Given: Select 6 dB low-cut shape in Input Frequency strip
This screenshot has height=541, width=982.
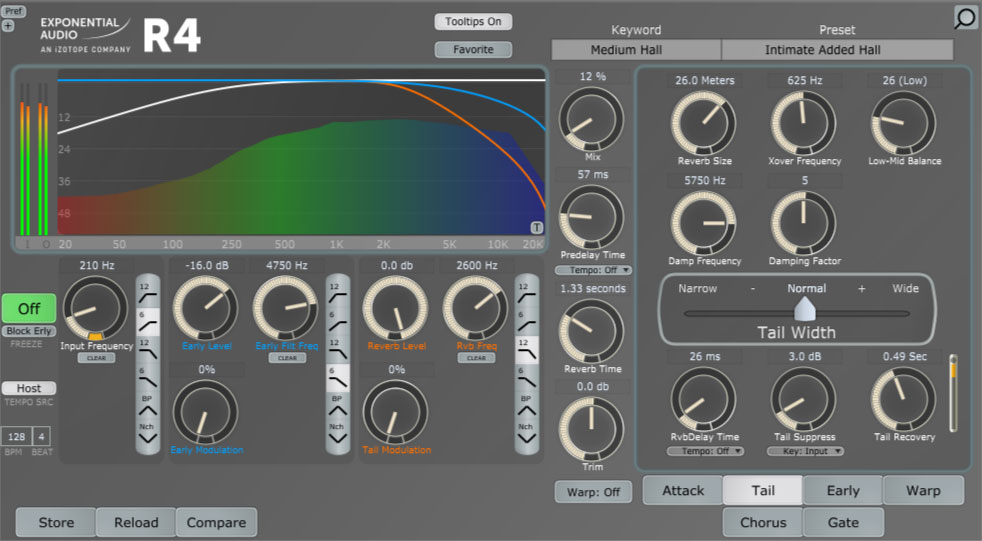Looking at the screenshot, I should click(x=148, y=322).
